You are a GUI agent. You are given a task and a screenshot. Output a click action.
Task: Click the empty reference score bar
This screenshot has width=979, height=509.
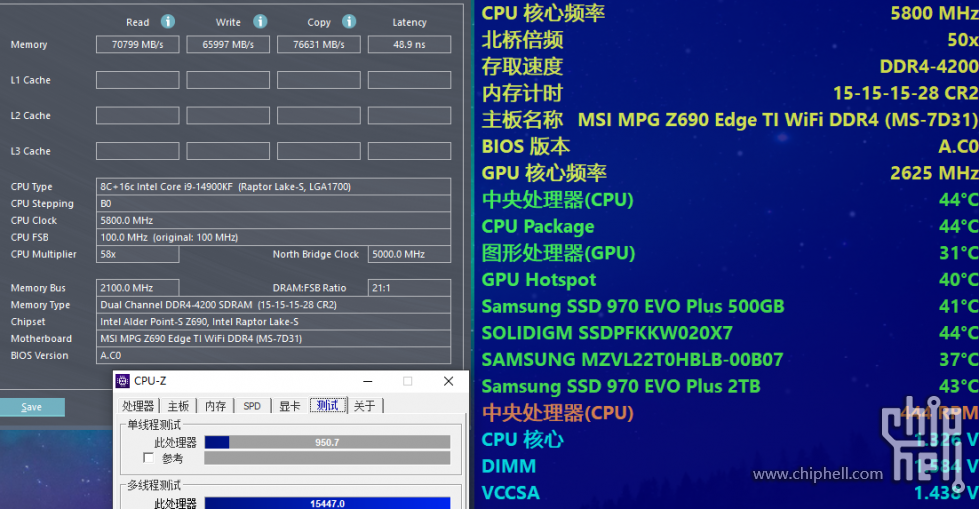click(327, 458)
